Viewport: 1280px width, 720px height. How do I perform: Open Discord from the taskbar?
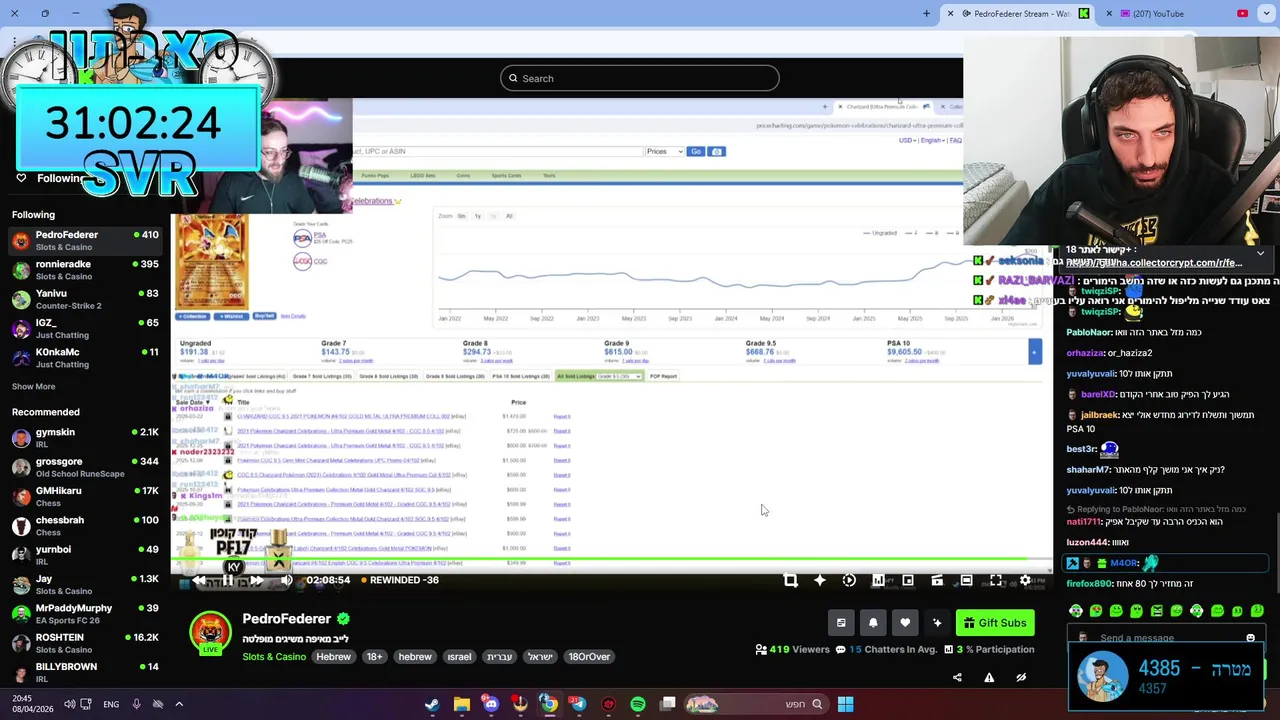click(491, 704)
